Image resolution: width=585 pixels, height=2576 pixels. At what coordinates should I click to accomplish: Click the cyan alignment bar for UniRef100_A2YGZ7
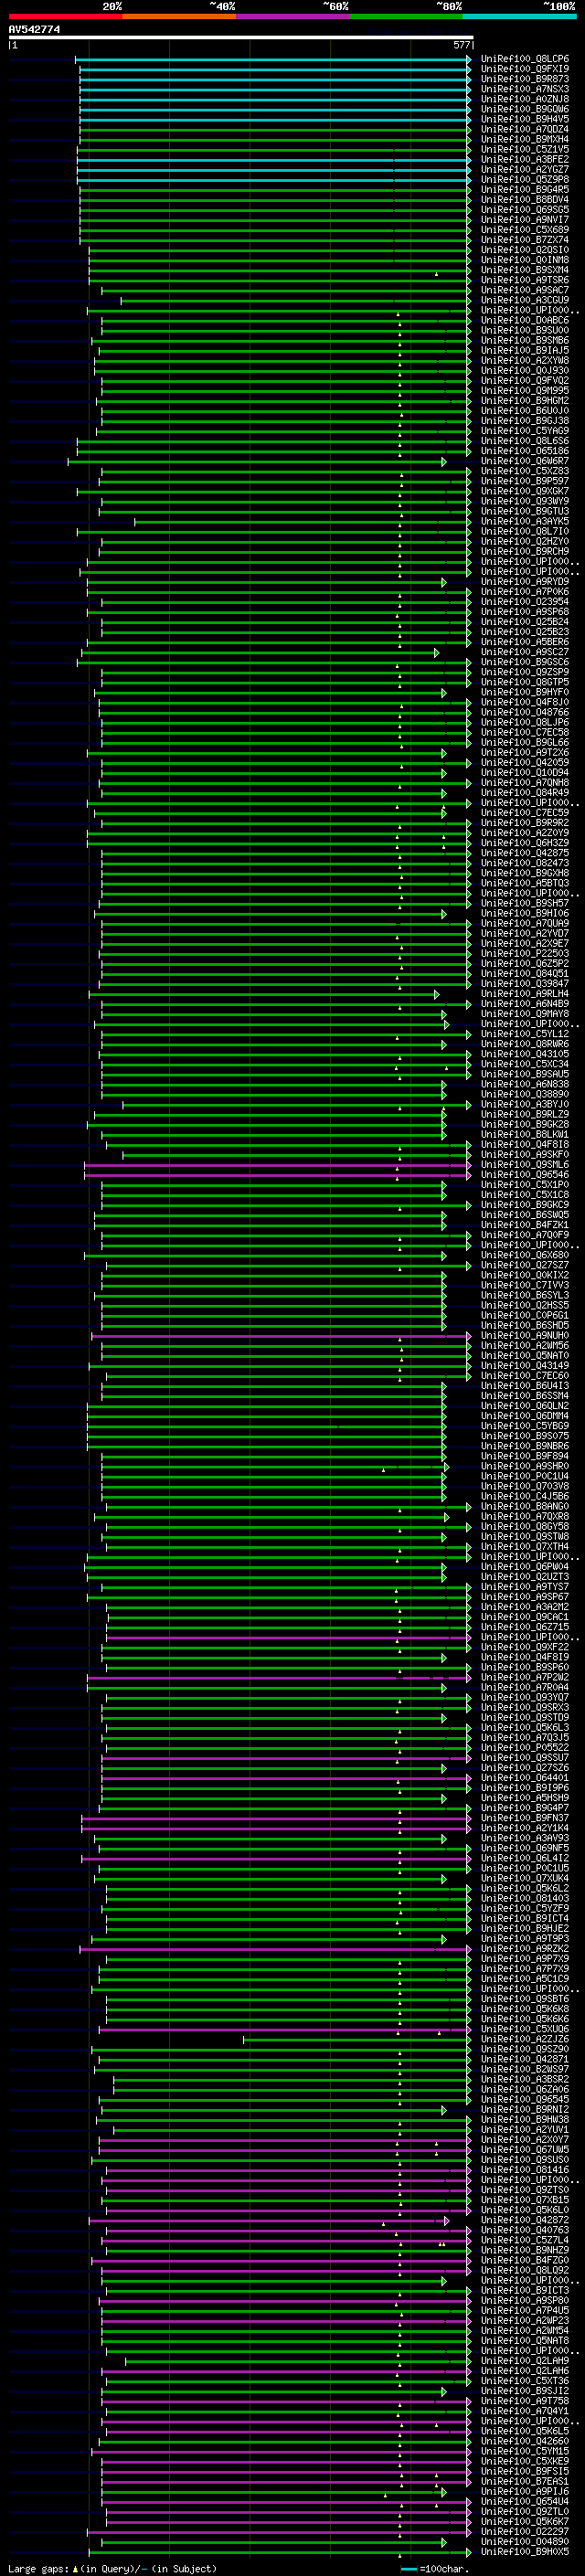coord(273,170)
